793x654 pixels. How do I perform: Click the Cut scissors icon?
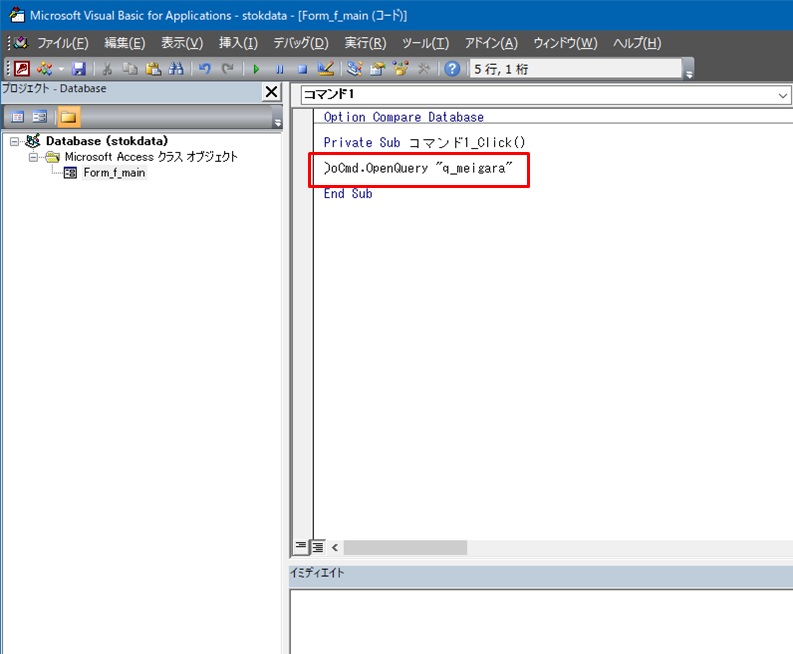coord(107,68)
